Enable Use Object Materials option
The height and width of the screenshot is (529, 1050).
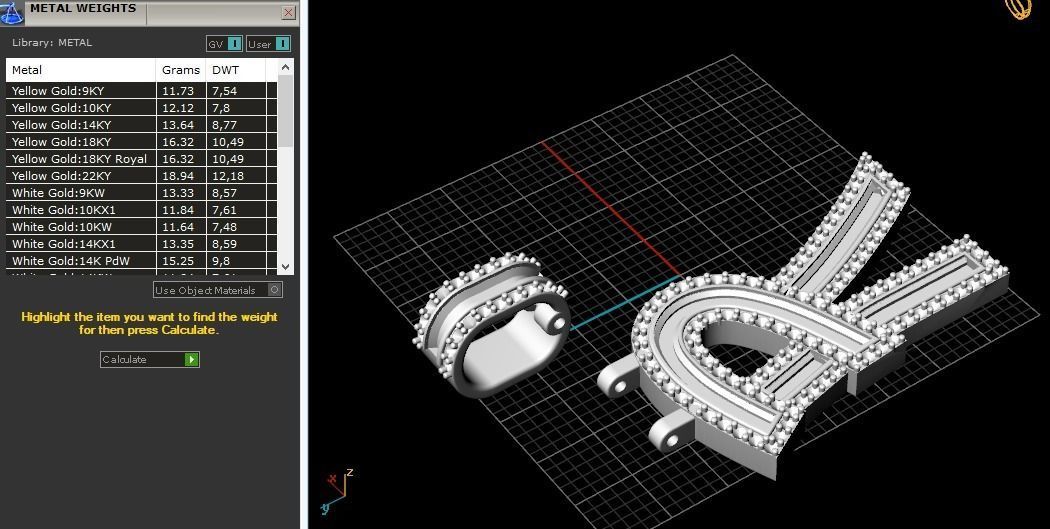coord(218,290)
